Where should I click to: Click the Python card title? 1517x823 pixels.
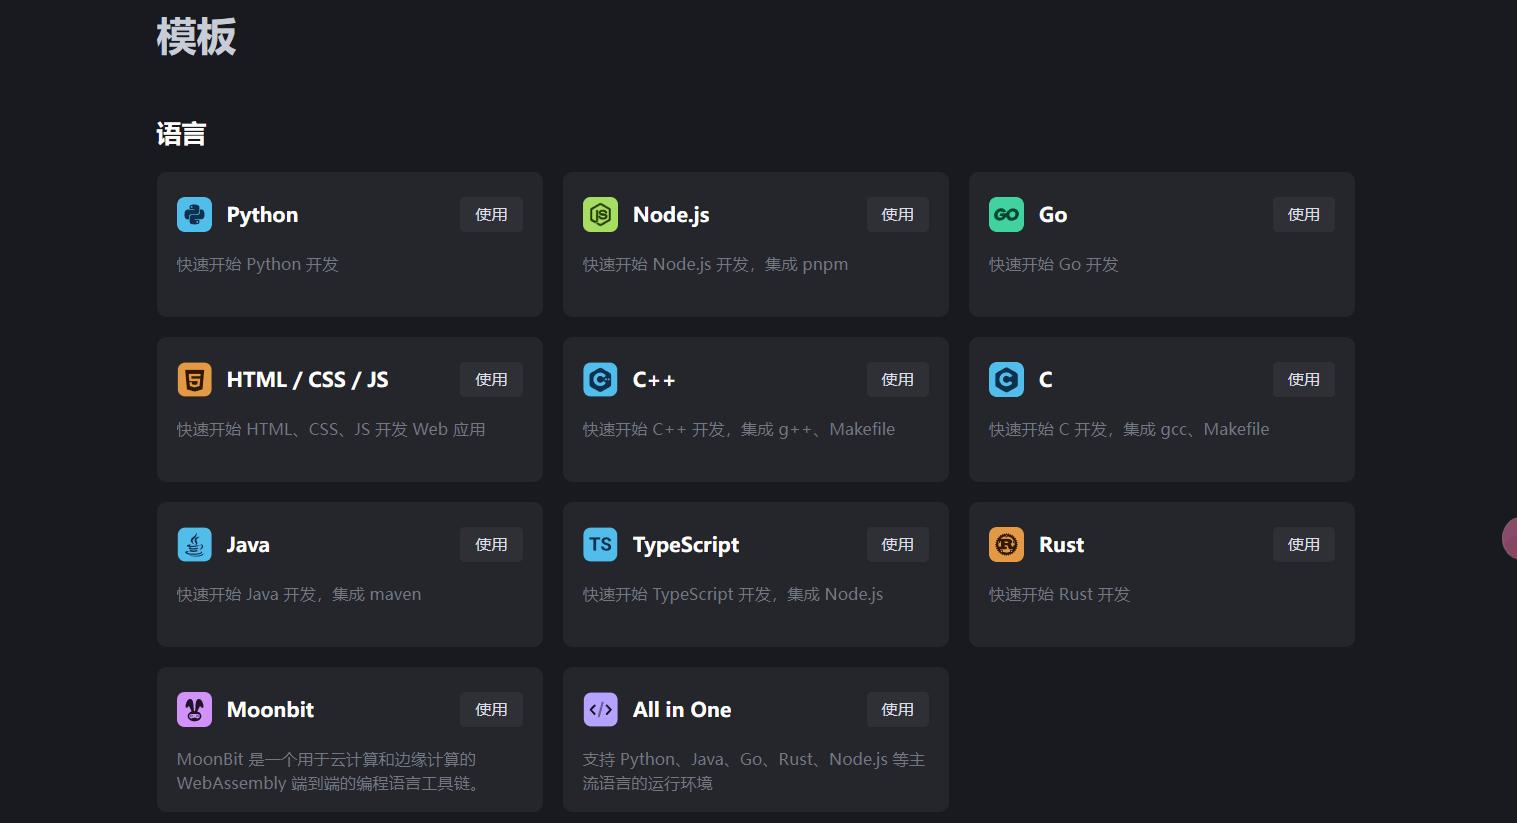tap(262, 215)
